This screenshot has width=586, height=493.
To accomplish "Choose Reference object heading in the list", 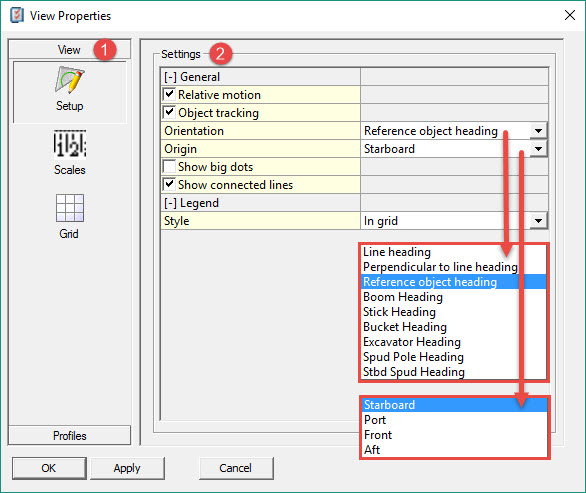I will 453,282.
